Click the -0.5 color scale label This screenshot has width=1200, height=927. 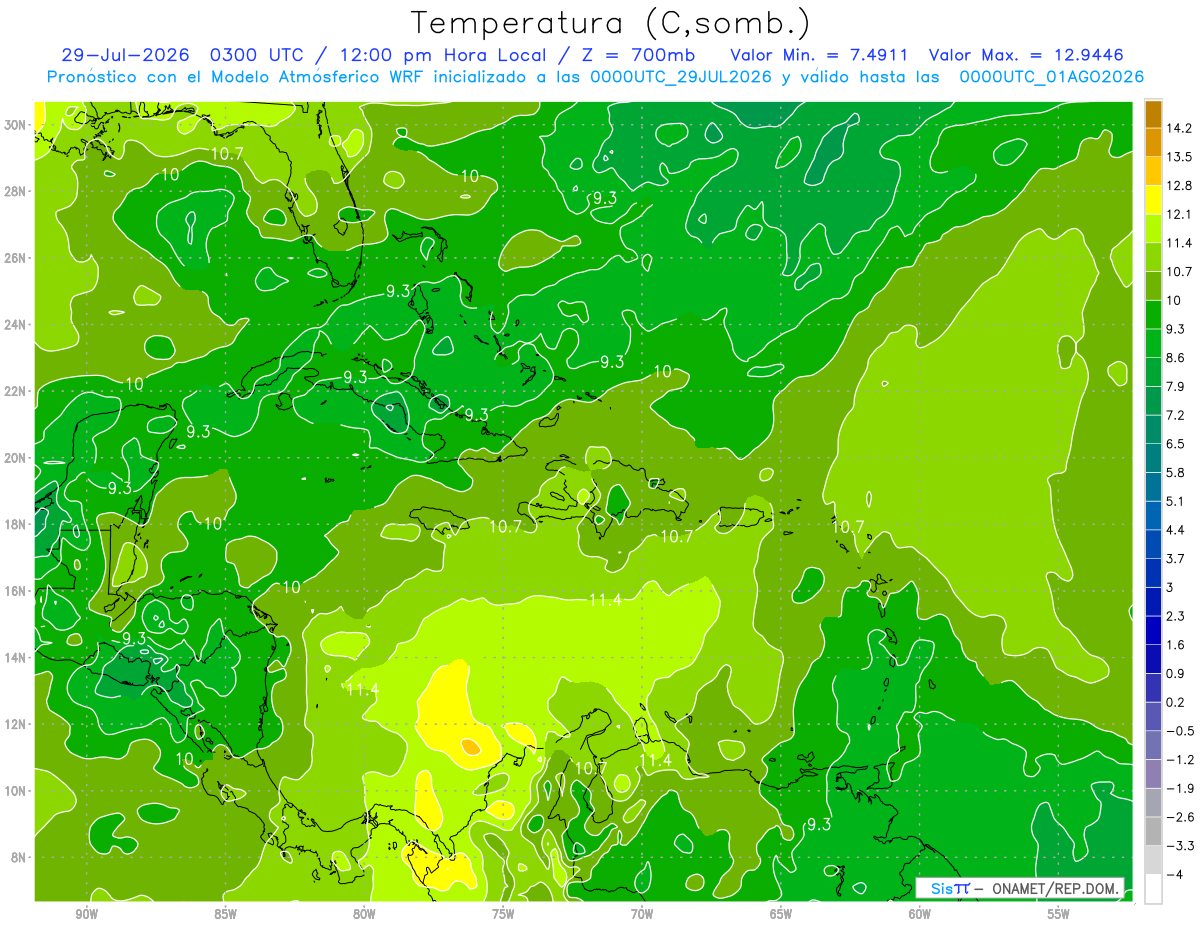pyautogui.click(x=1180, y=731)
